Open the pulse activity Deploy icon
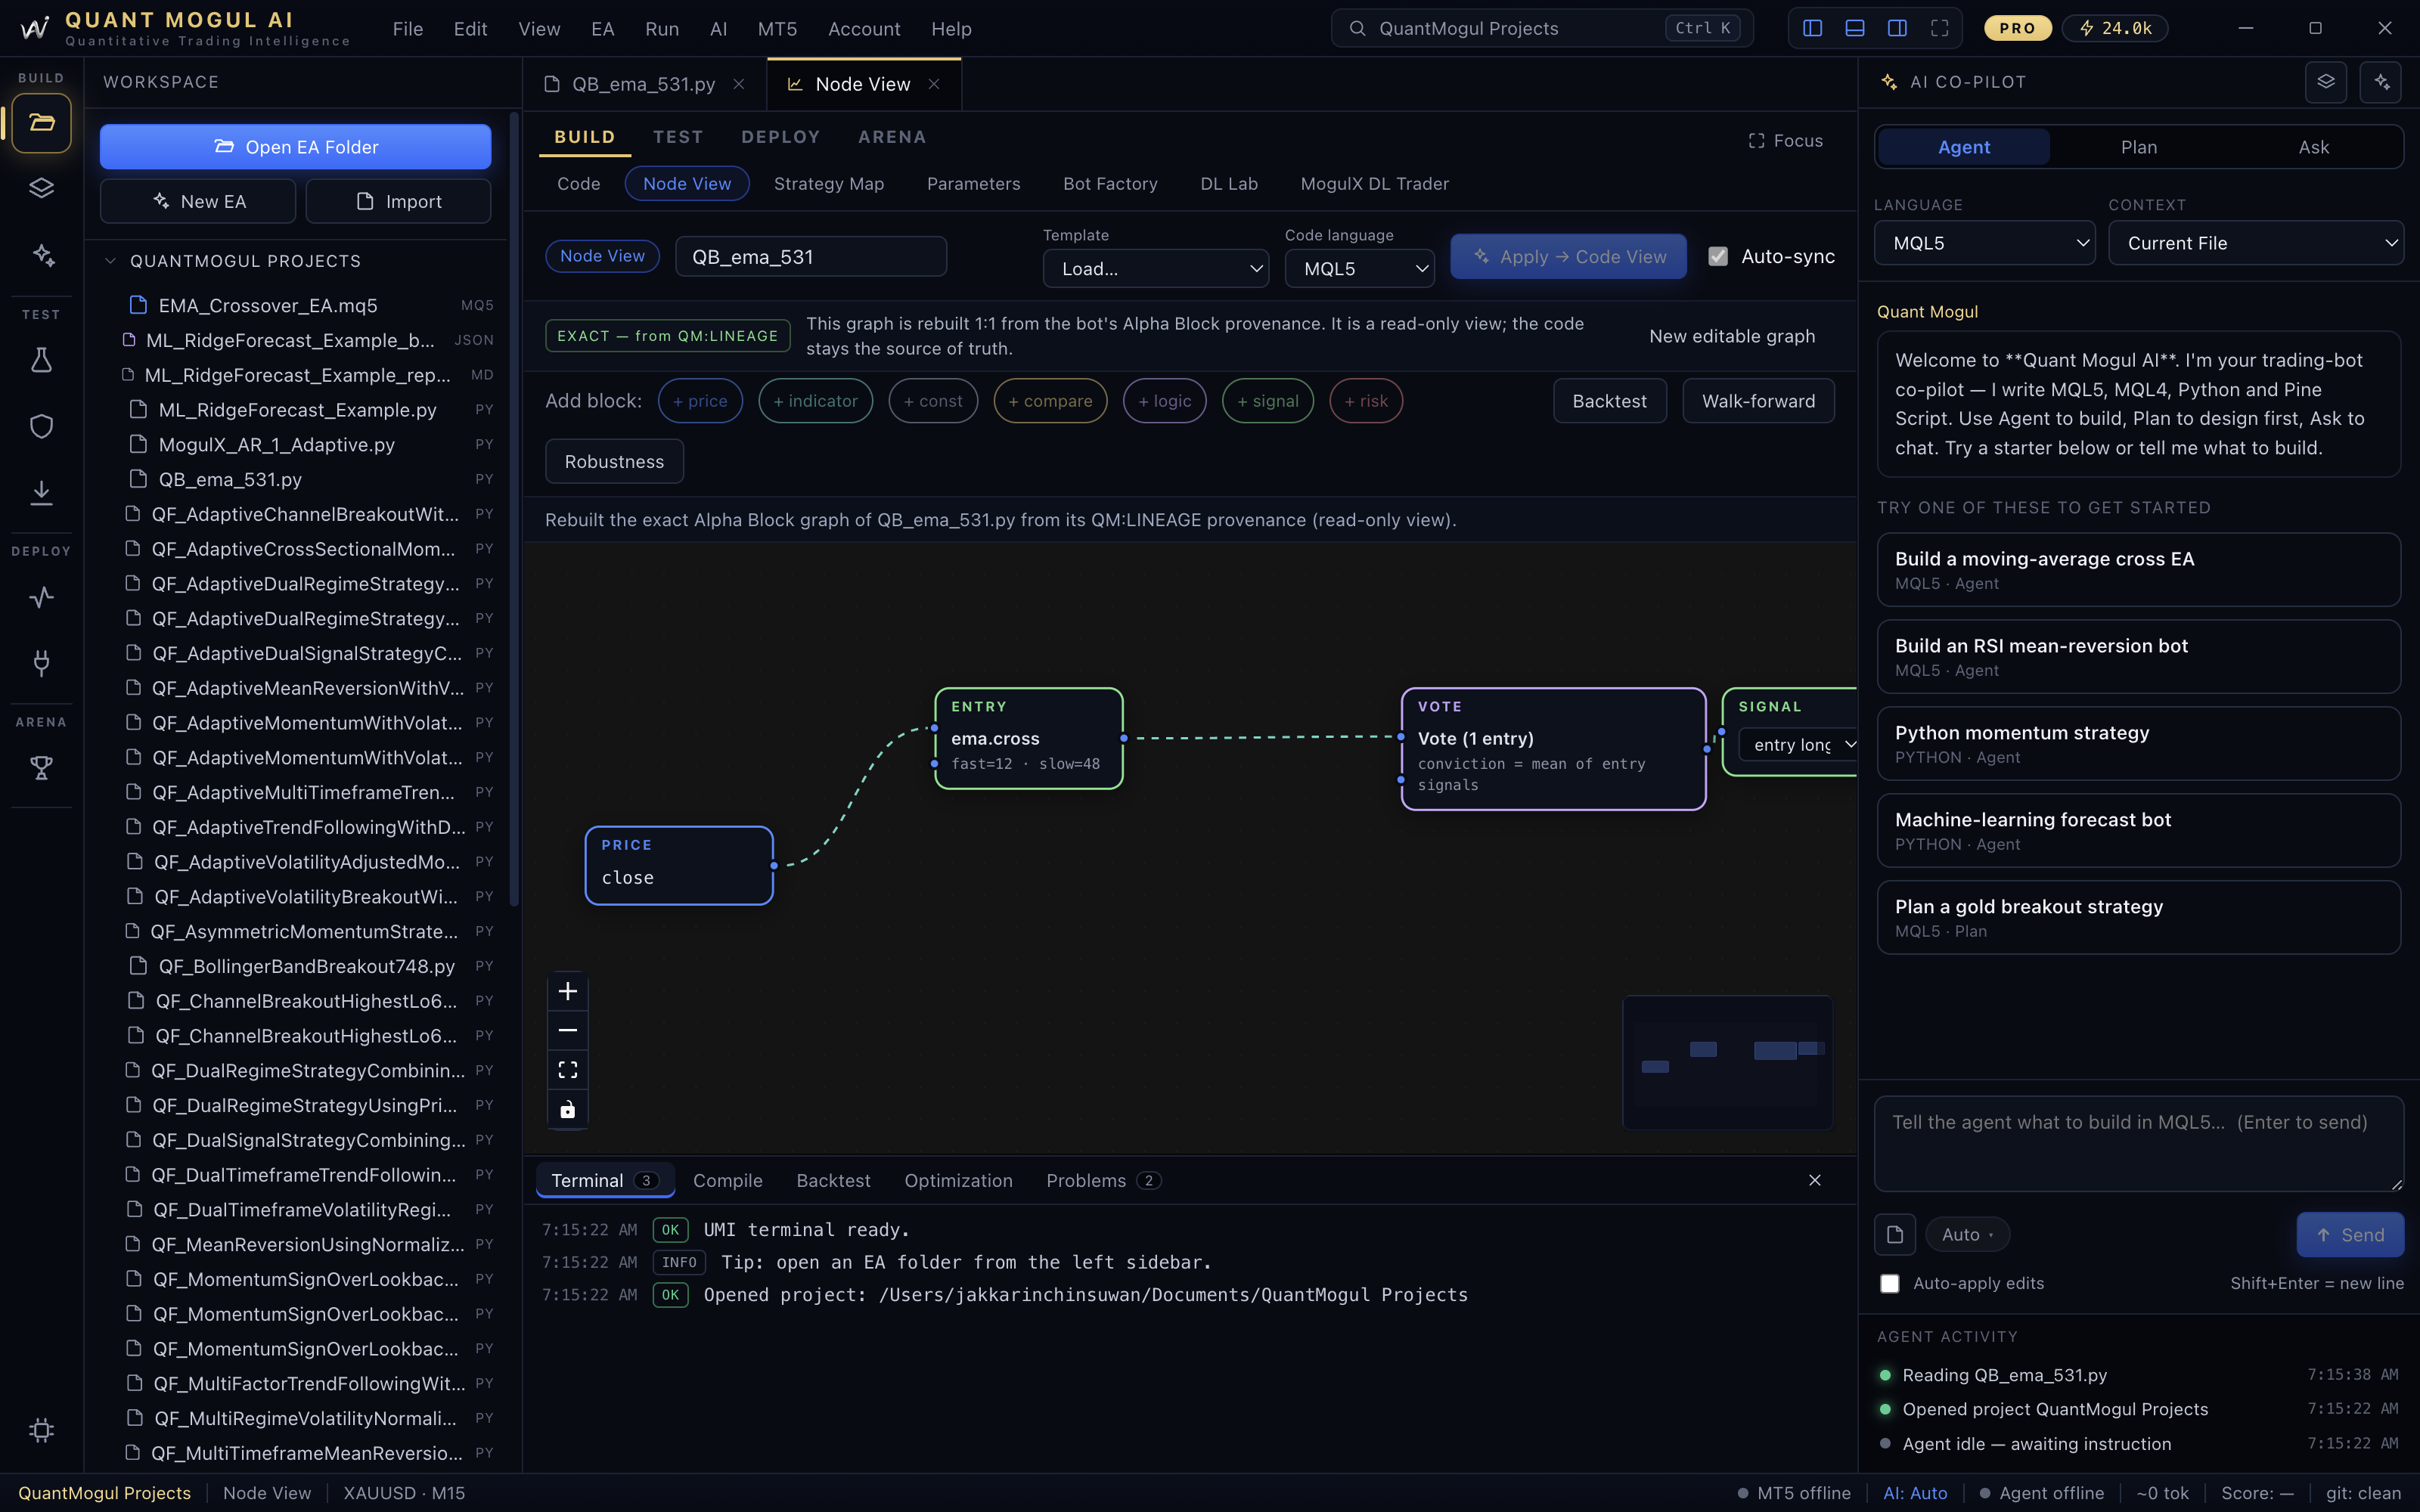 click(41, 597)
